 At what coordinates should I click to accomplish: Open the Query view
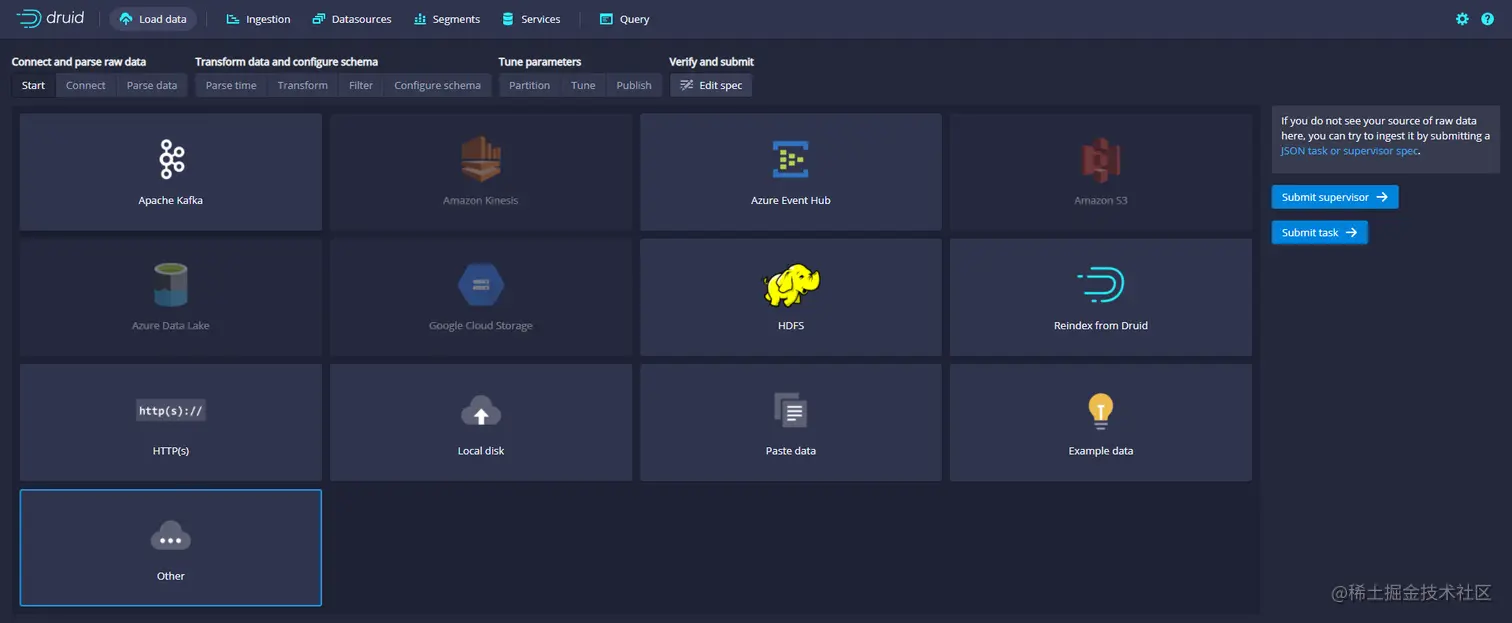coord(624,19)
